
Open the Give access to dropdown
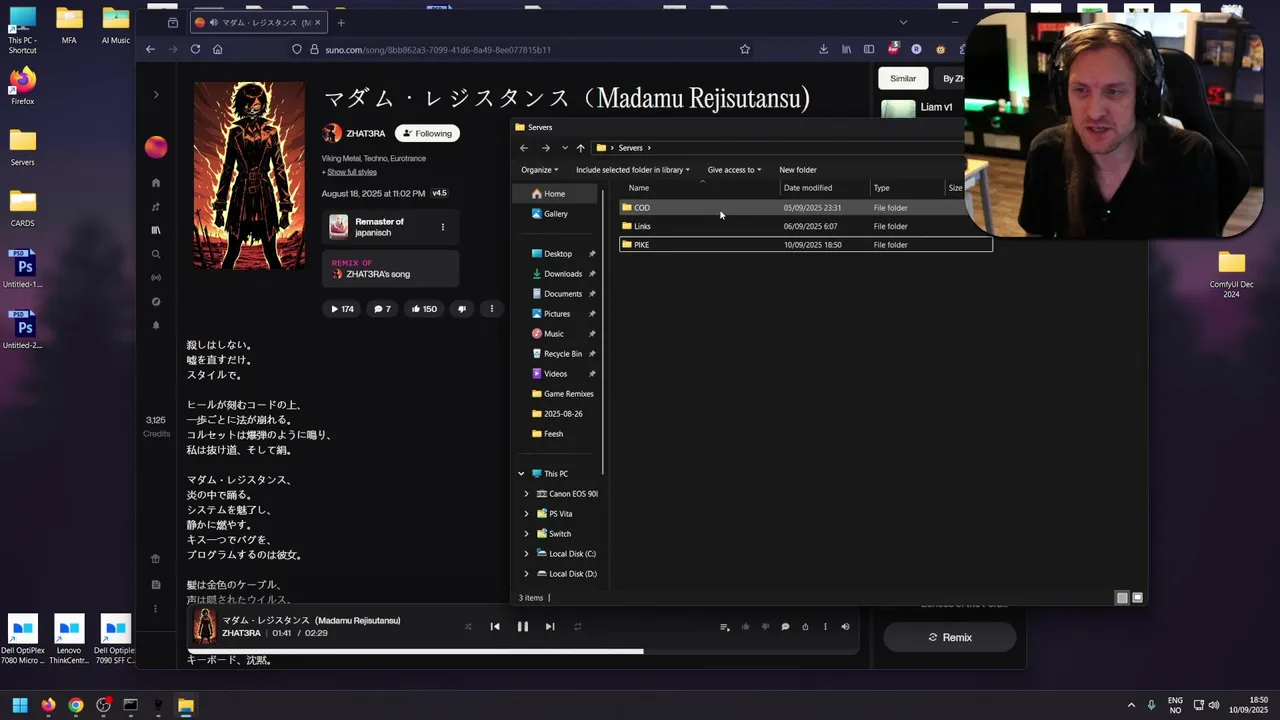[734, 170]
